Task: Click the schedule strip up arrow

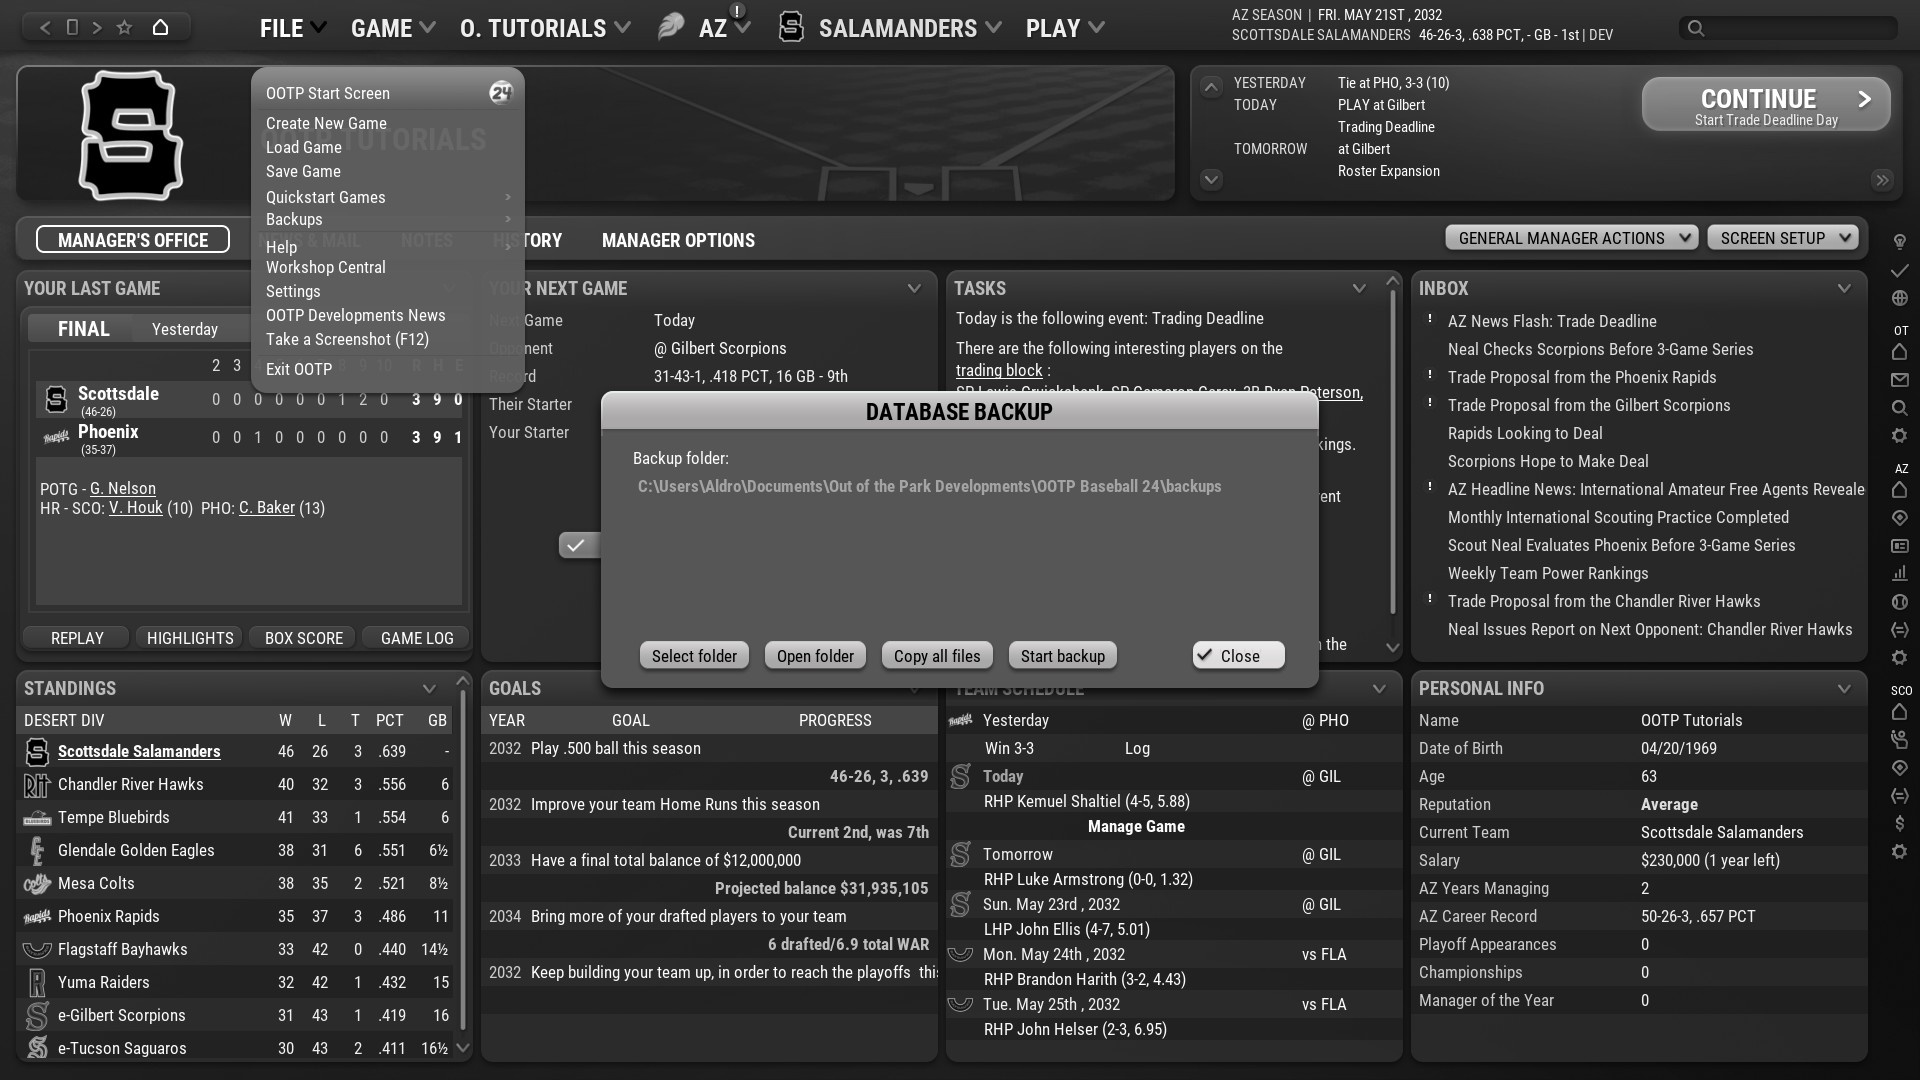Action: 1211,87
